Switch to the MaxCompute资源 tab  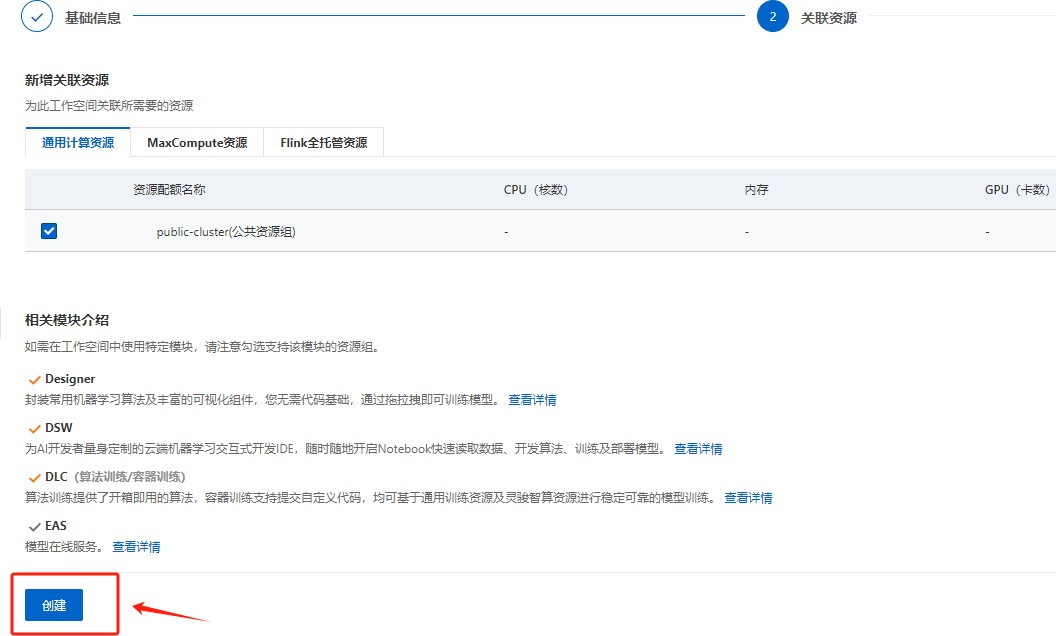(197, 143)
